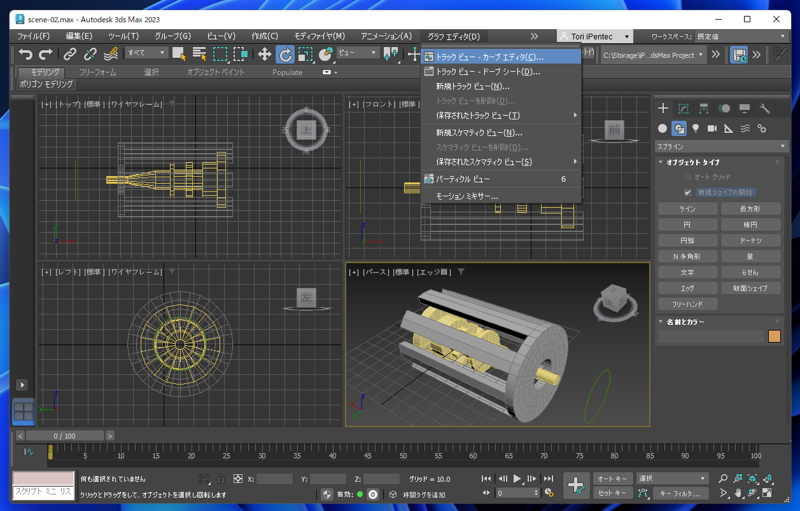Click the 長方形 shape button
This screenshot has width=800, height=511.
(x=751, y=209)
